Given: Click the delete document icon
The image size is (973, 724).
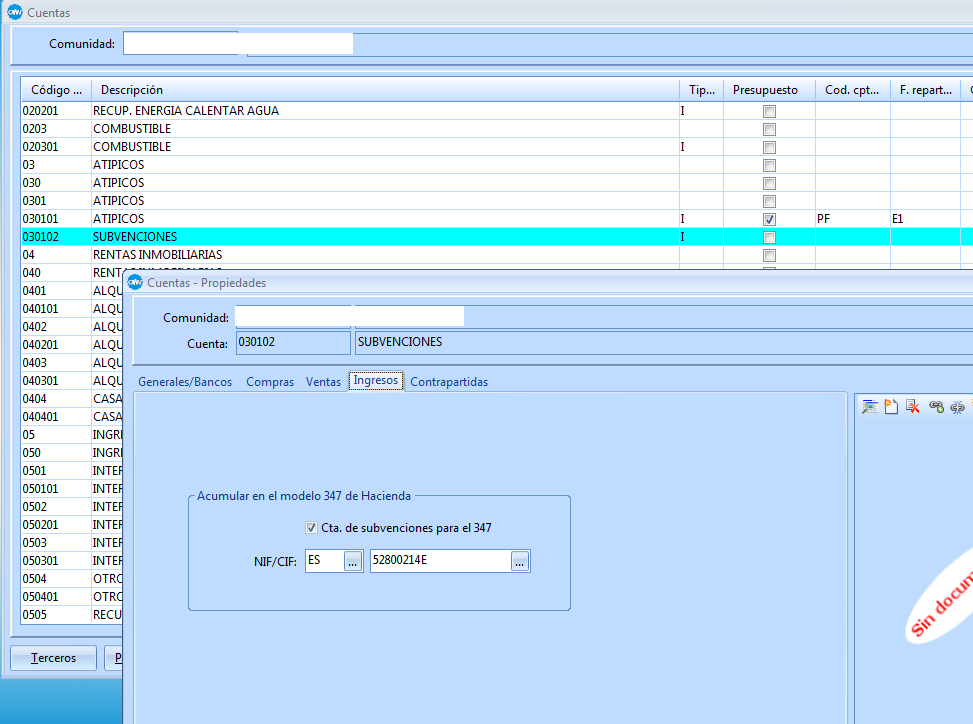Looking at the screenshot, I should point(912,406).
